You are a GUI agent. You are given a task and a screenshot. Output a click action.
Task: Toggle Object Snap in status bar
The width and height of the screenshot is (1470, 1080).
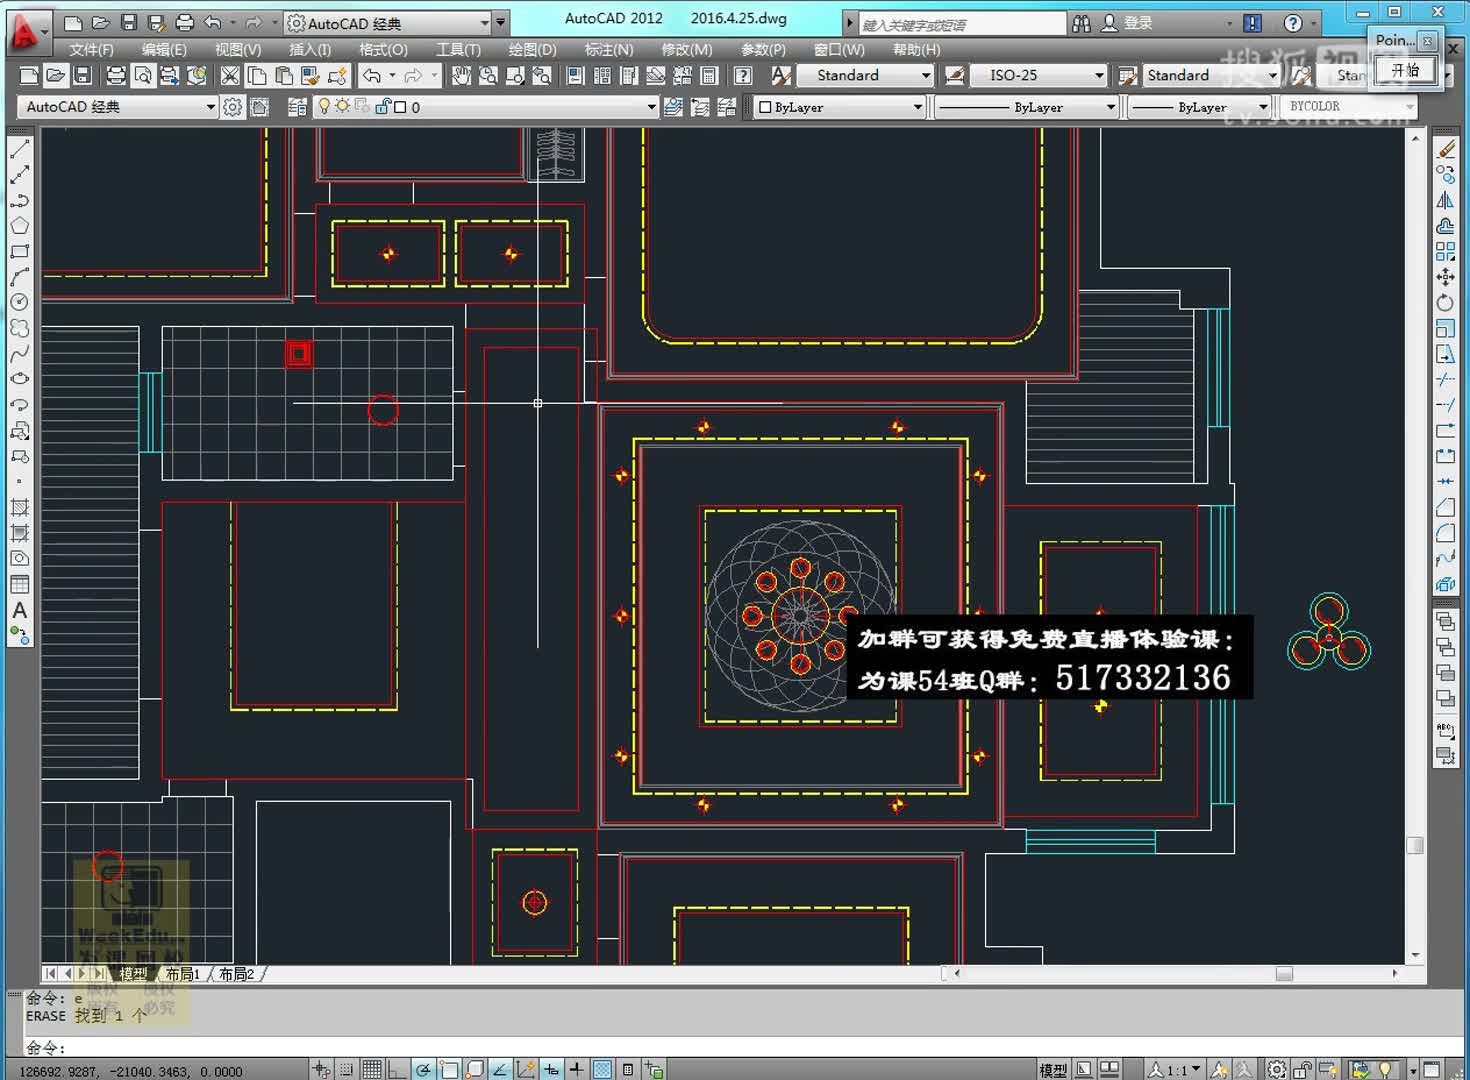click(449, 1070)
